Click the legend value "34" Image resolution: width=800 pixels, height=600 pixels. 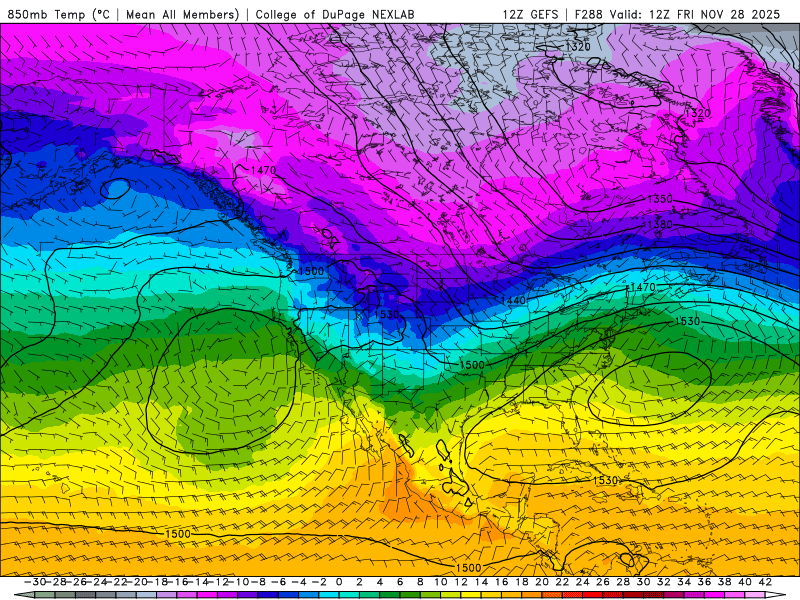coord(684,582)
